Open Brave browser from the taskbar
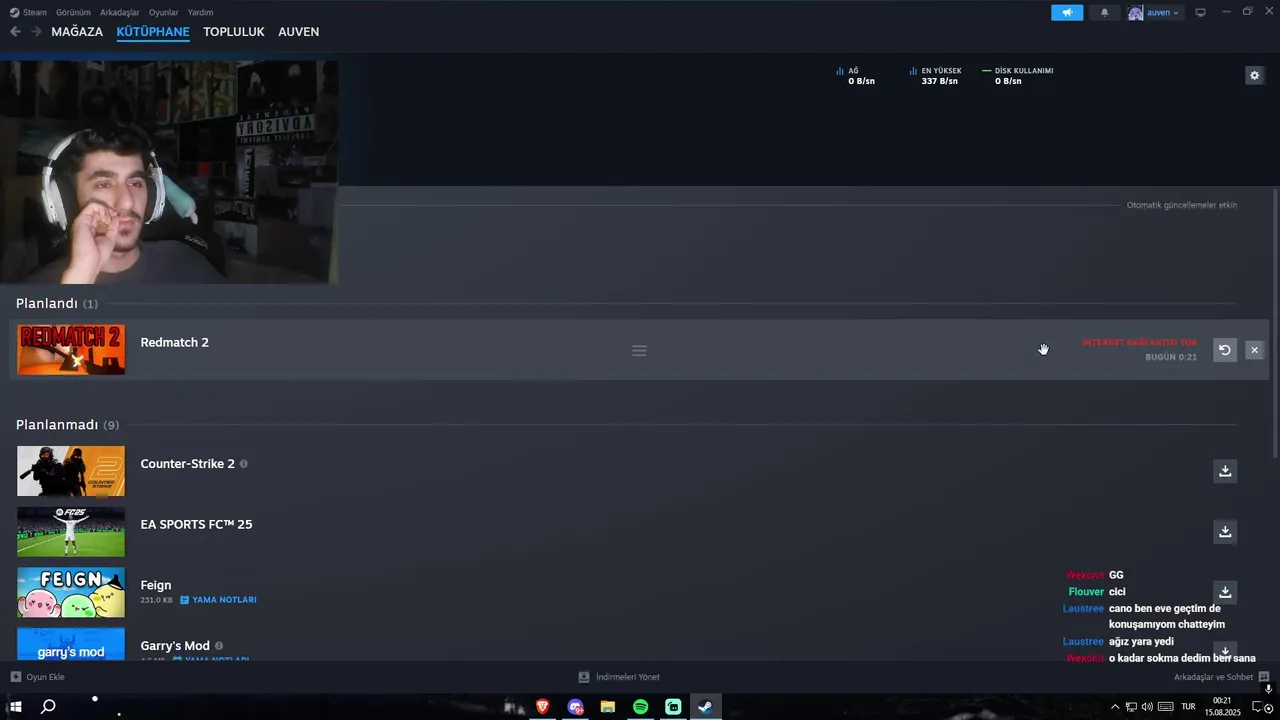The image size is (1280, 720). 542,707
